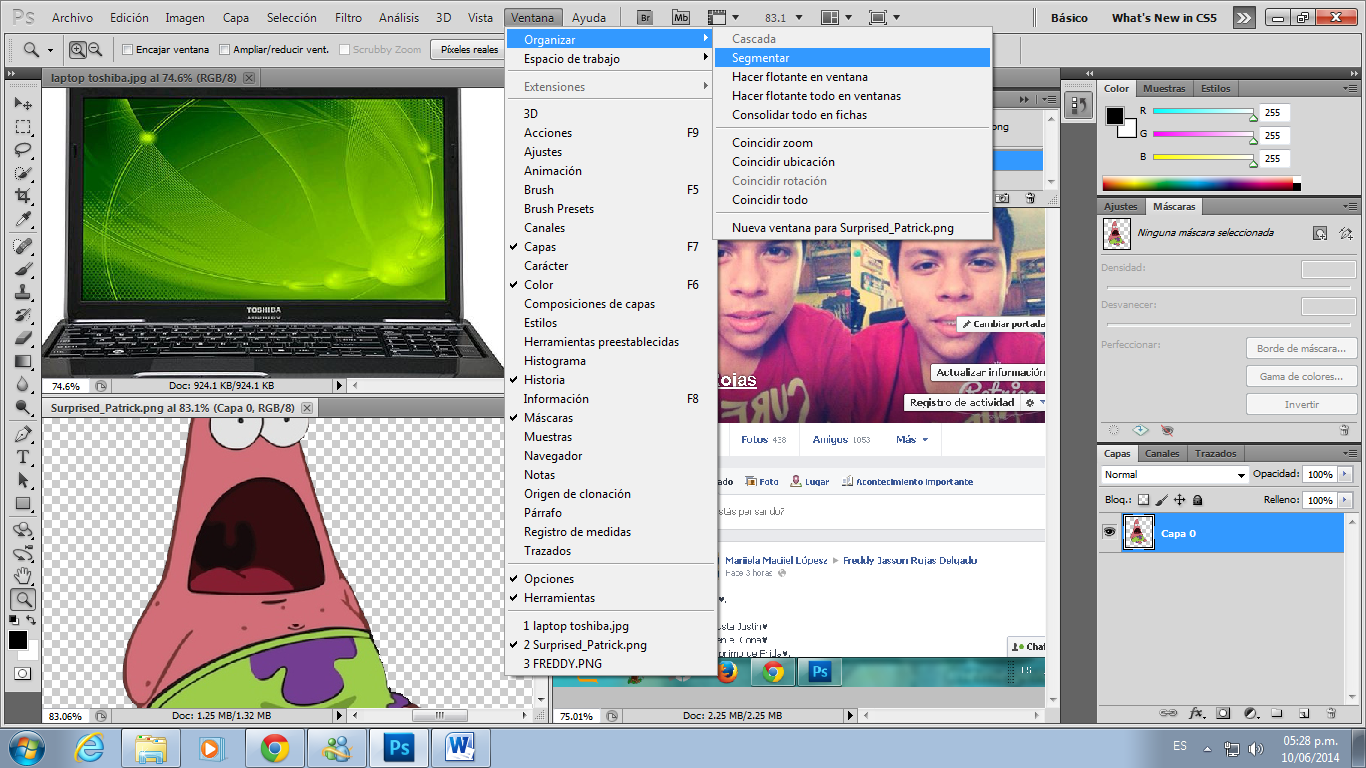Choose Segmentar from the Organizar submenu
Screen dimensions: 1366x768
coord(852,58)
